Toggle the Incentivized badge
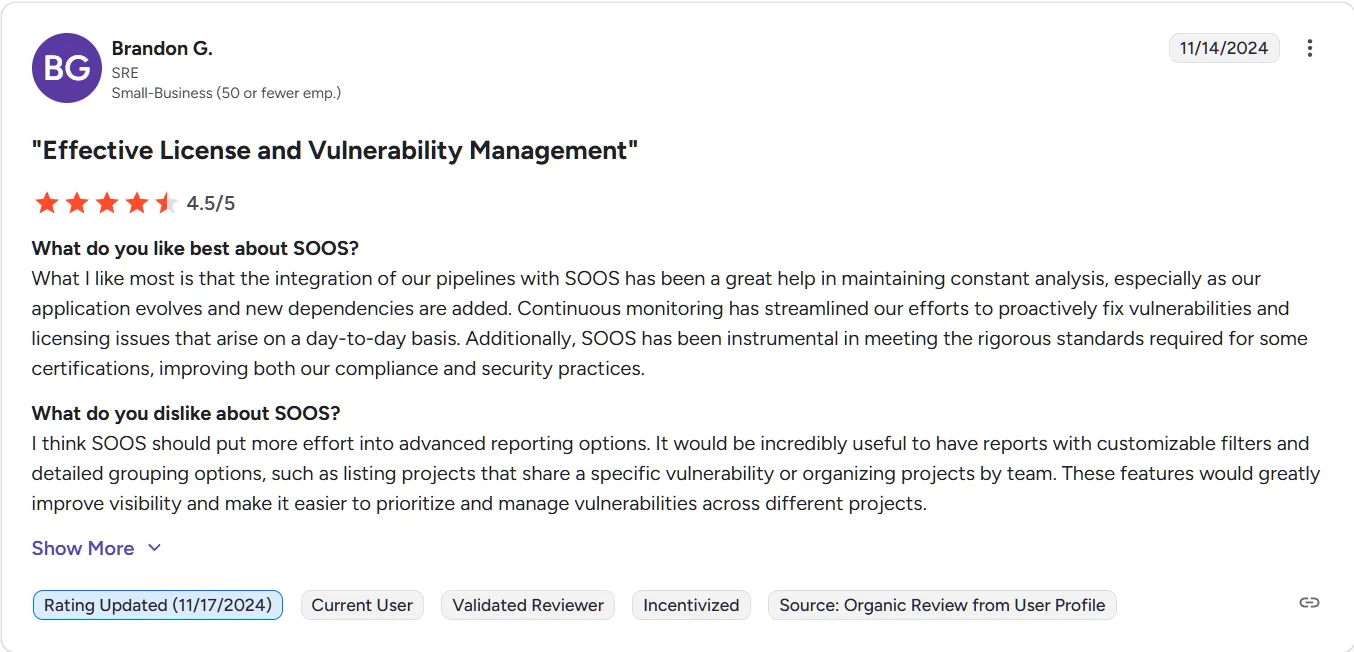This screenshot has height=652, width=1354. coord(691,604)
